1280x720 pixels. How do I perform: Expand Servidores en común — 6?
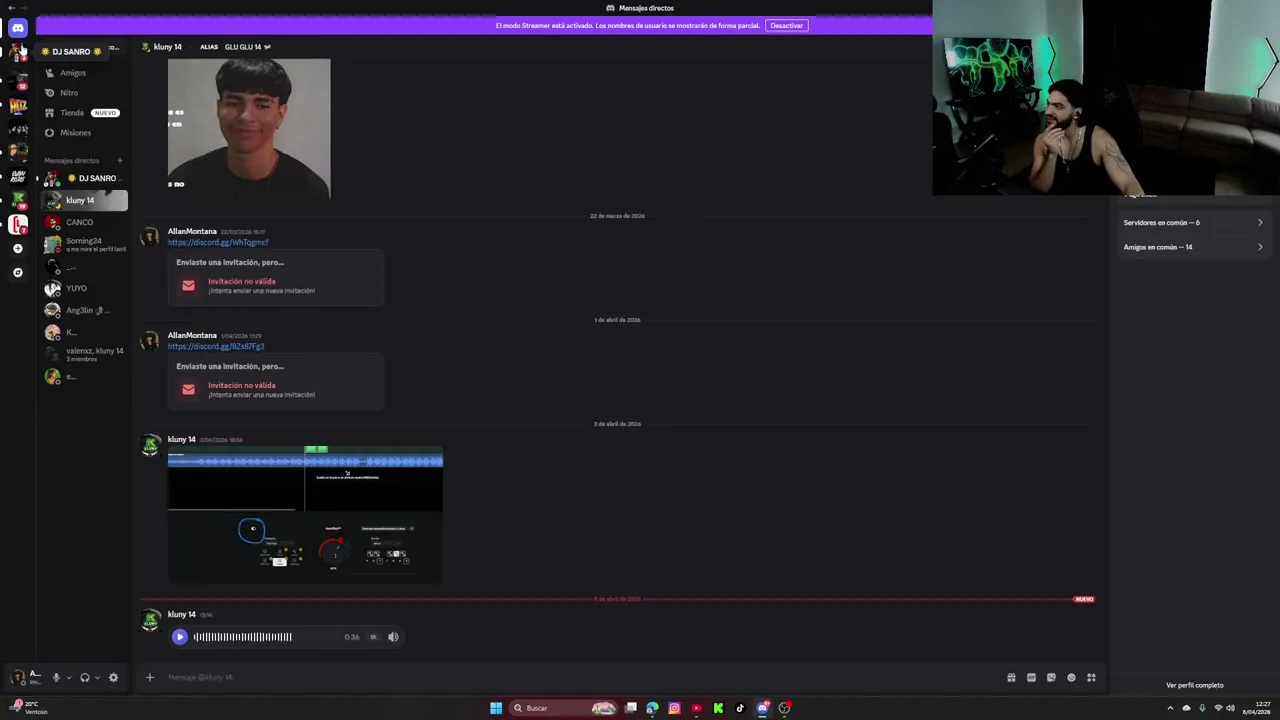tap(1193, 223)
